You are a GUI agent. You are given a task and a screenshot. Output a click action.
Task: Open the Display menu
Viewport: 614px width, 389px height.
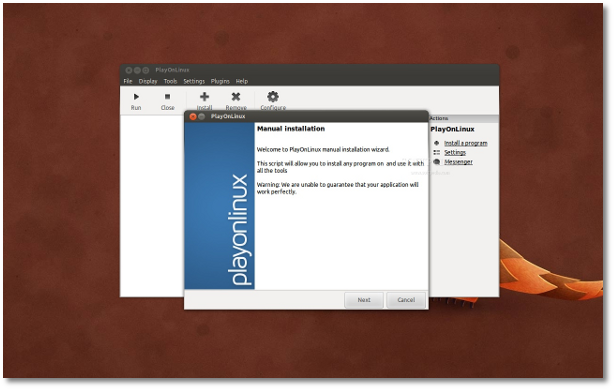[x=148, y=81]
